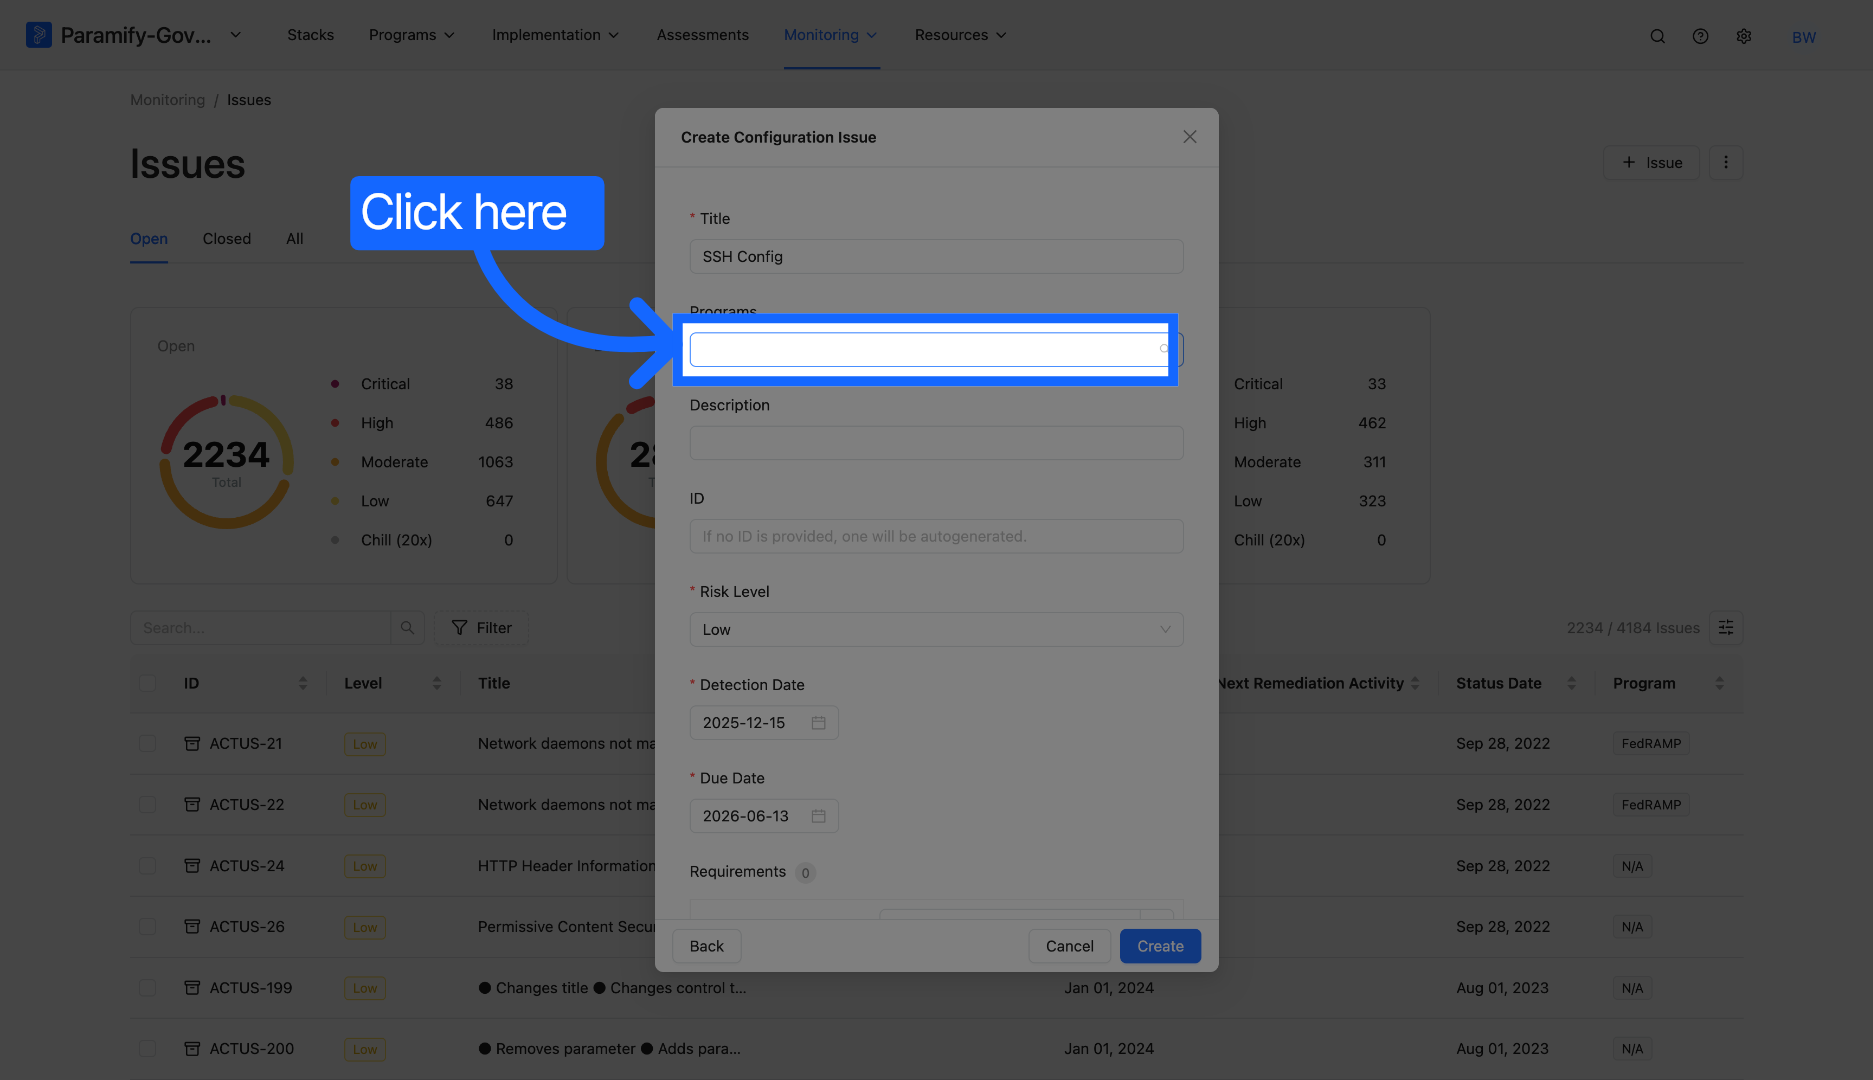Check the ACTUS-21 row checkbox
The width and height of the screenshot is (1873, 1080).
pos(148,744)
